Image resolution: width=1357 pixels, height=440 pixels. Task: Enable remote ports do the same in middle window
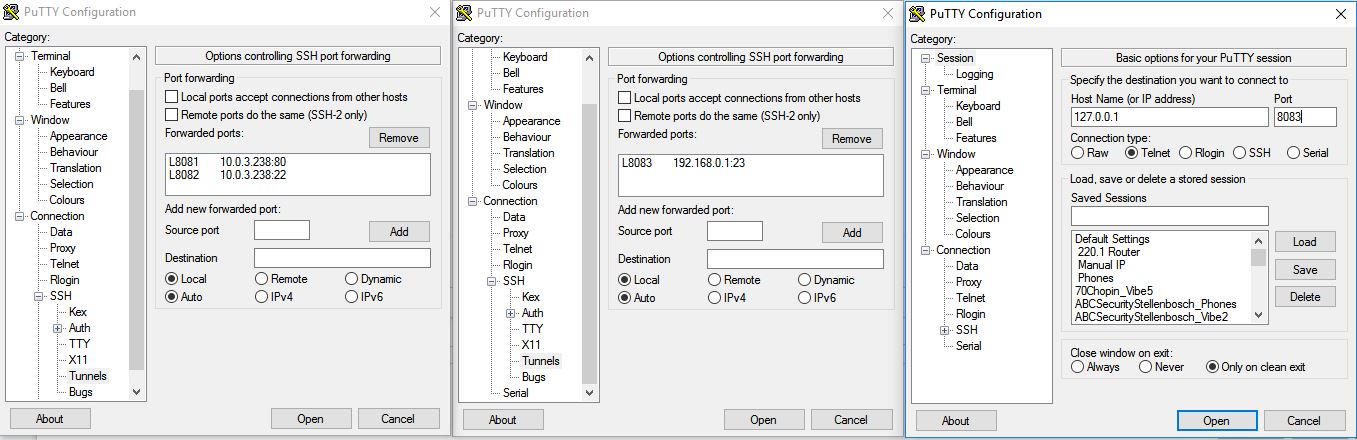tap(625, 116)
